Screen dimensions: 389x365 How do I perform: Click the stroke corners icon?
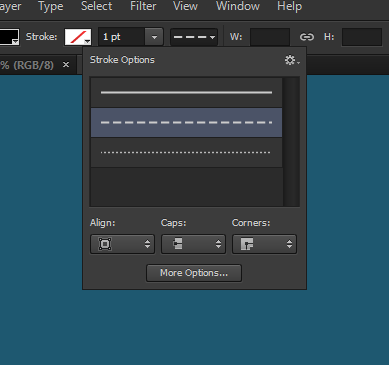coord(247,244)
